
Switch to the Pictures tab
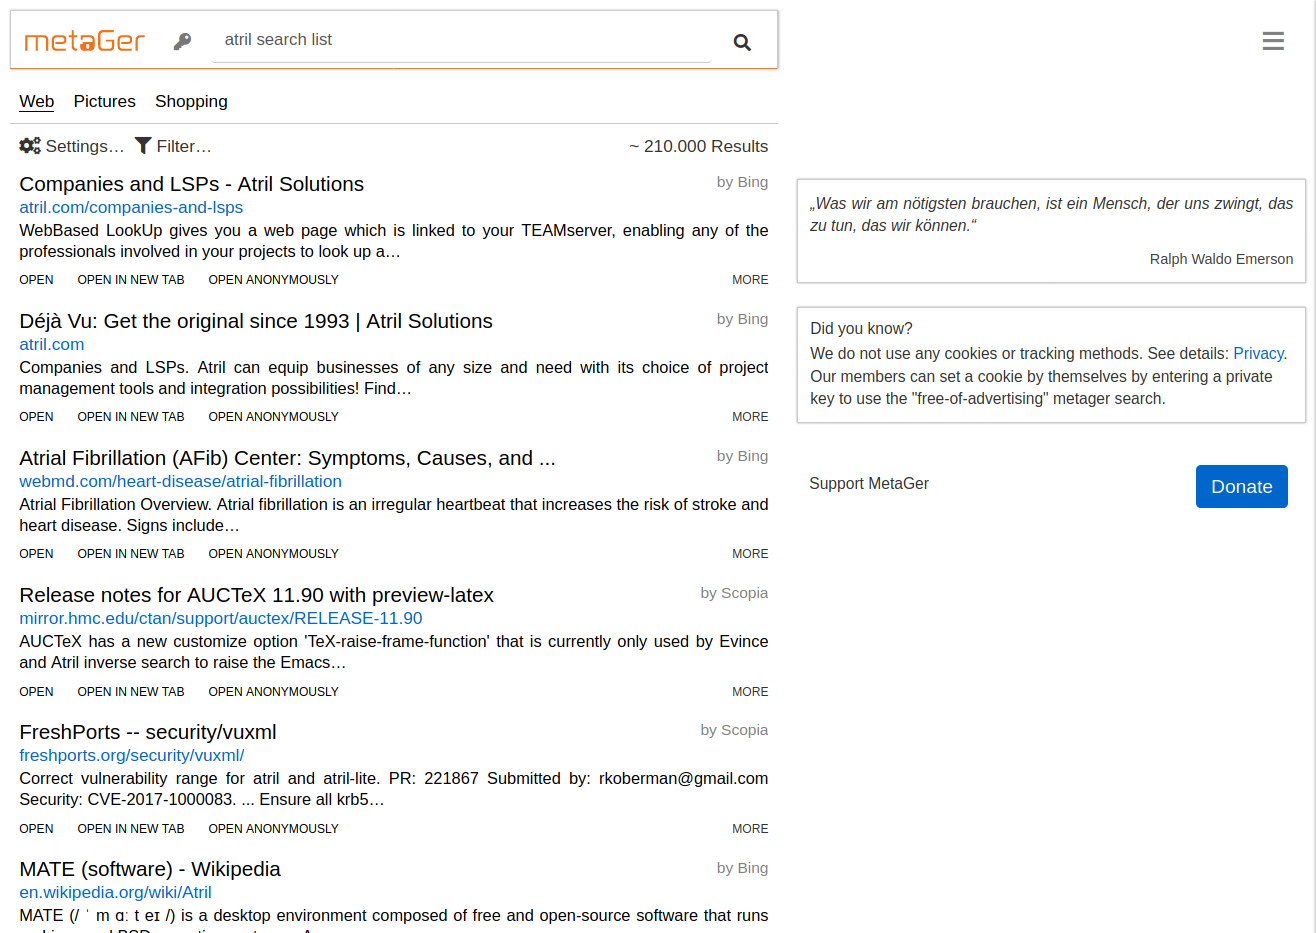[x=105, y=101]
